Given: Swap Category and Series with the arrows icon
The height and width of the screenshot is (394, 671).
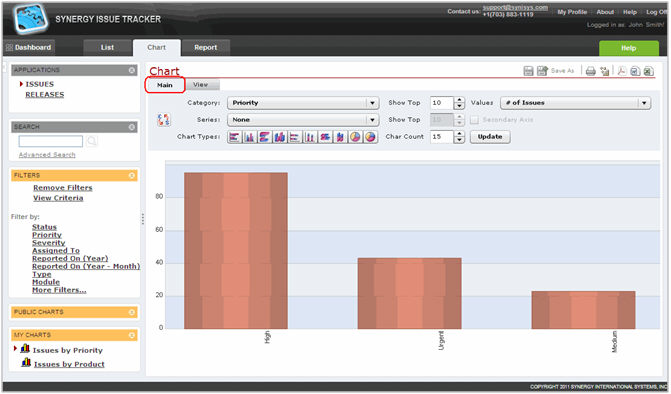Looking at the screenshot, I should pos(163,120).
